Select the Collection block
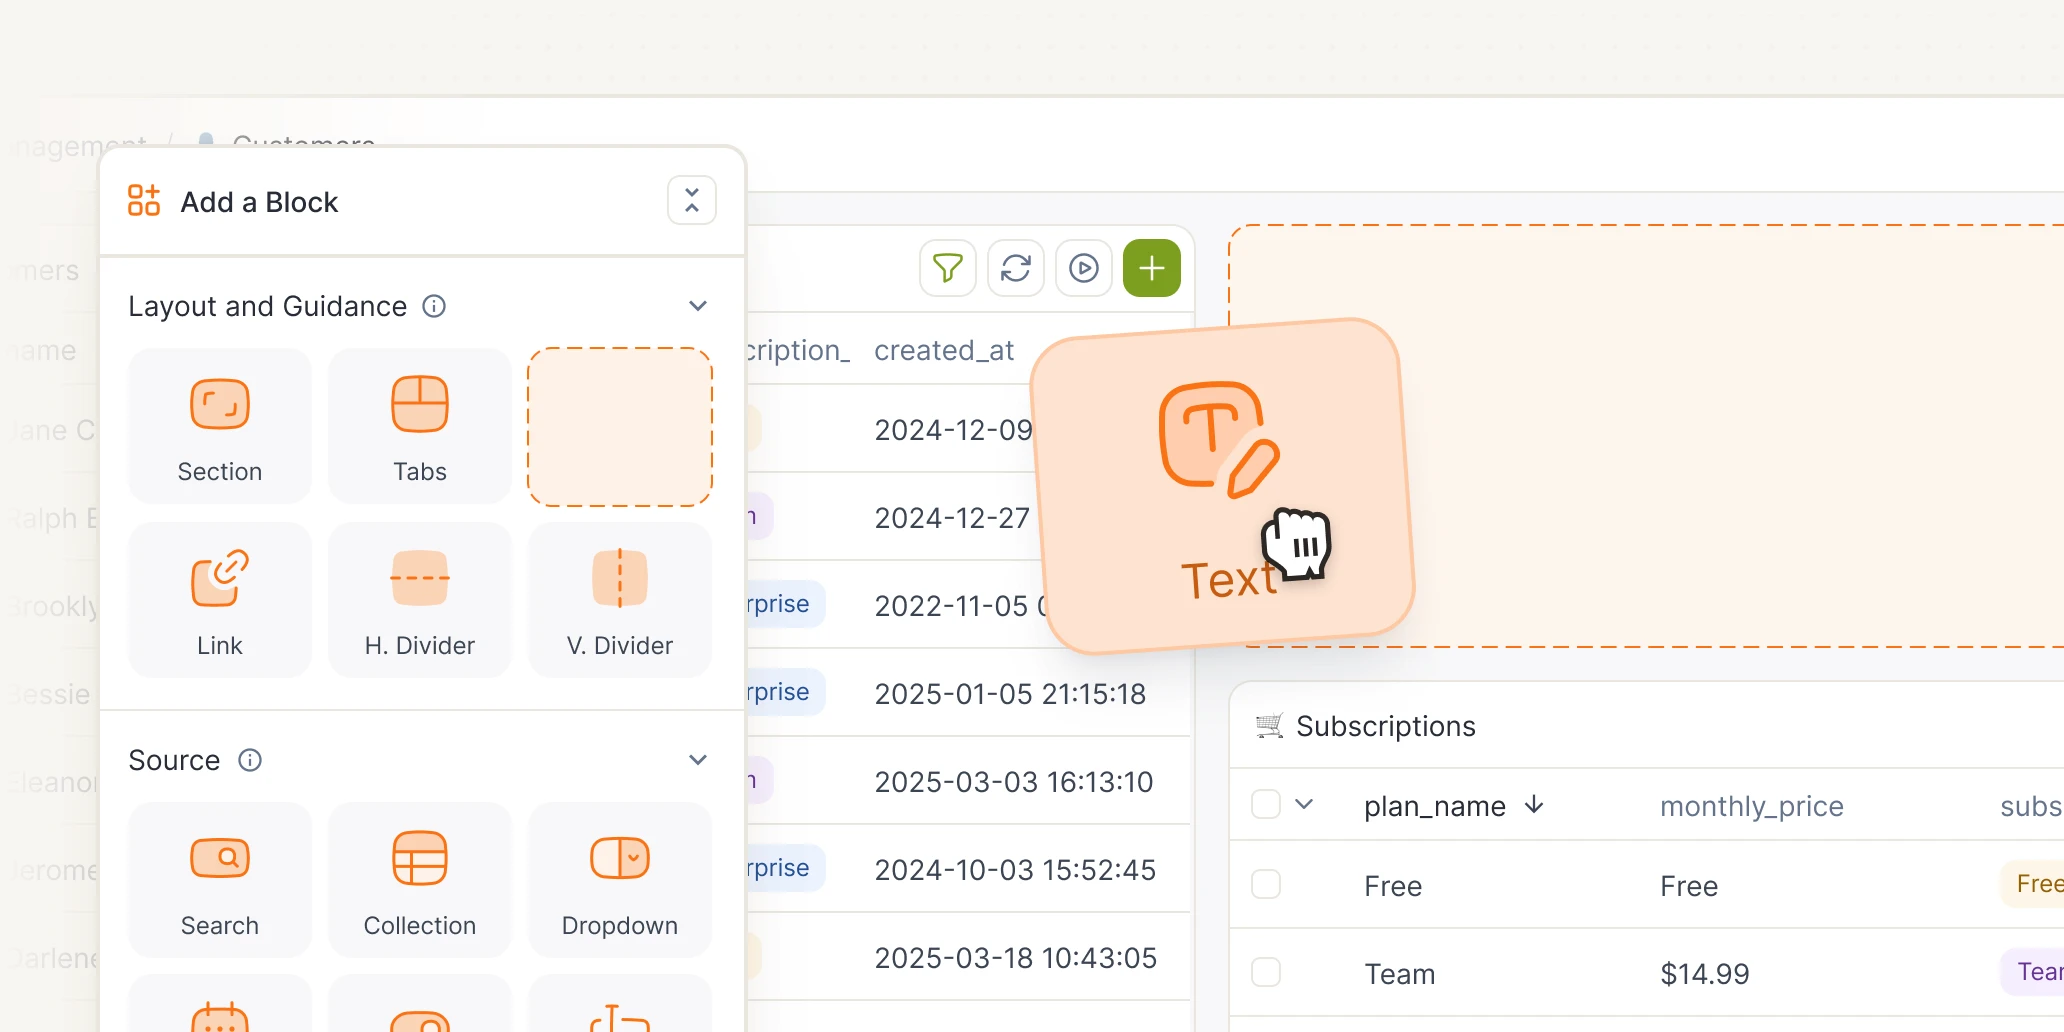This screenshot has height=1032, width=2064. pos(419,880)
